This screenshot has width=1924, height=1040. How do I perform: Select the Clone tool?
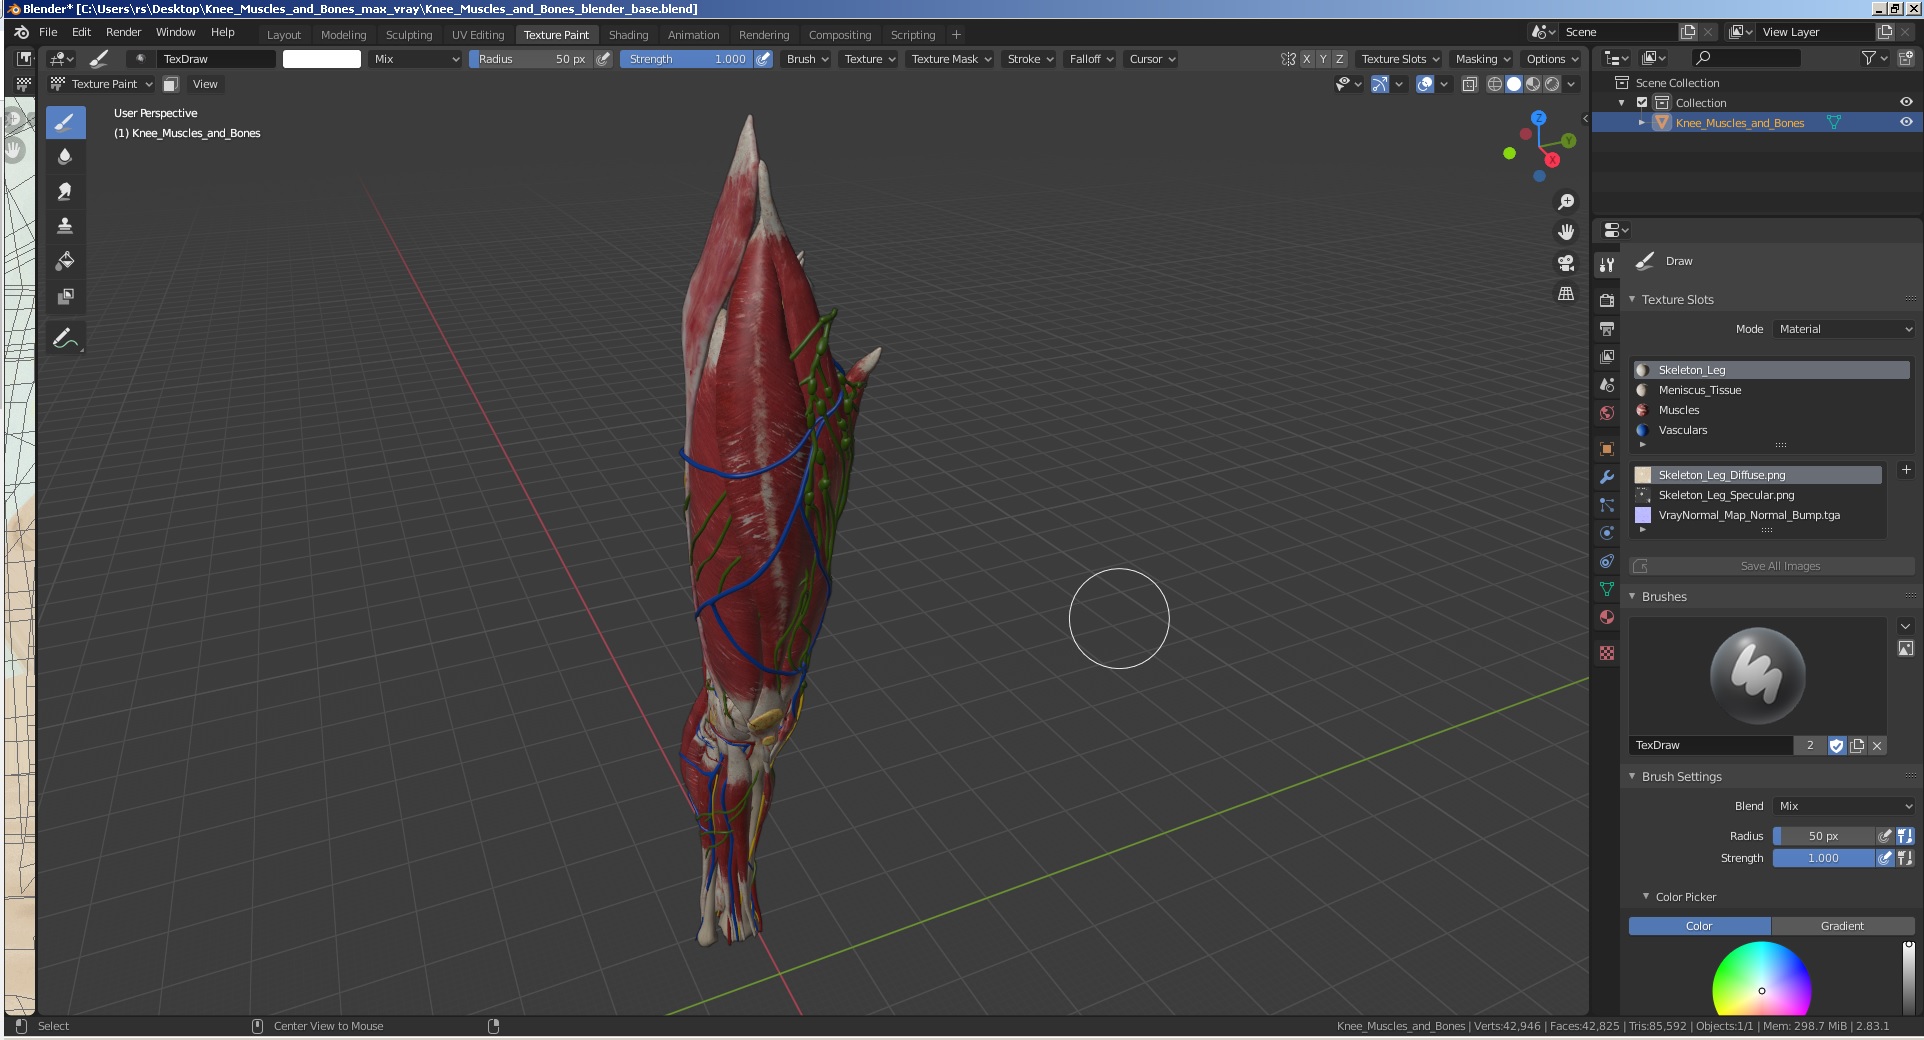(x=65, y=227)
